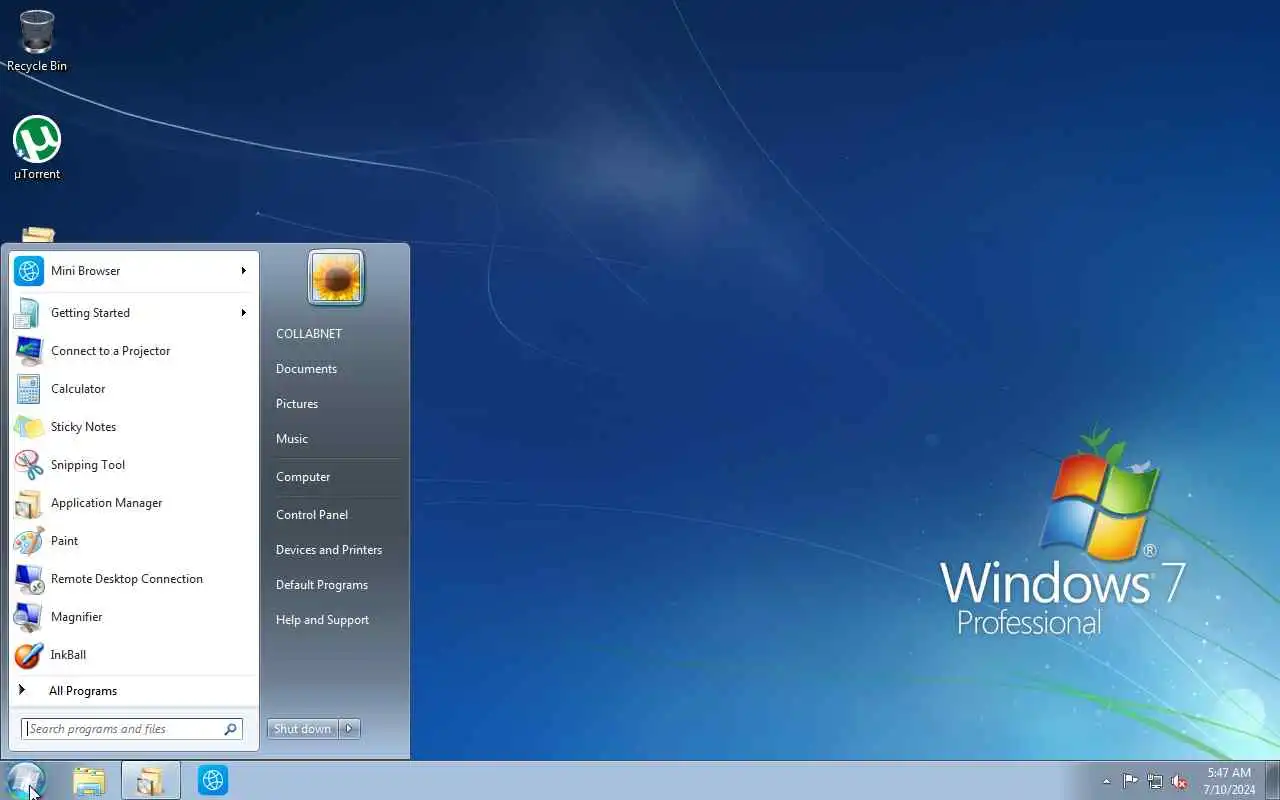The width and height of the screenshot is (1280, 800).
Task: Click Remote Desktop Connection label text
Action: tap(127, 579)
